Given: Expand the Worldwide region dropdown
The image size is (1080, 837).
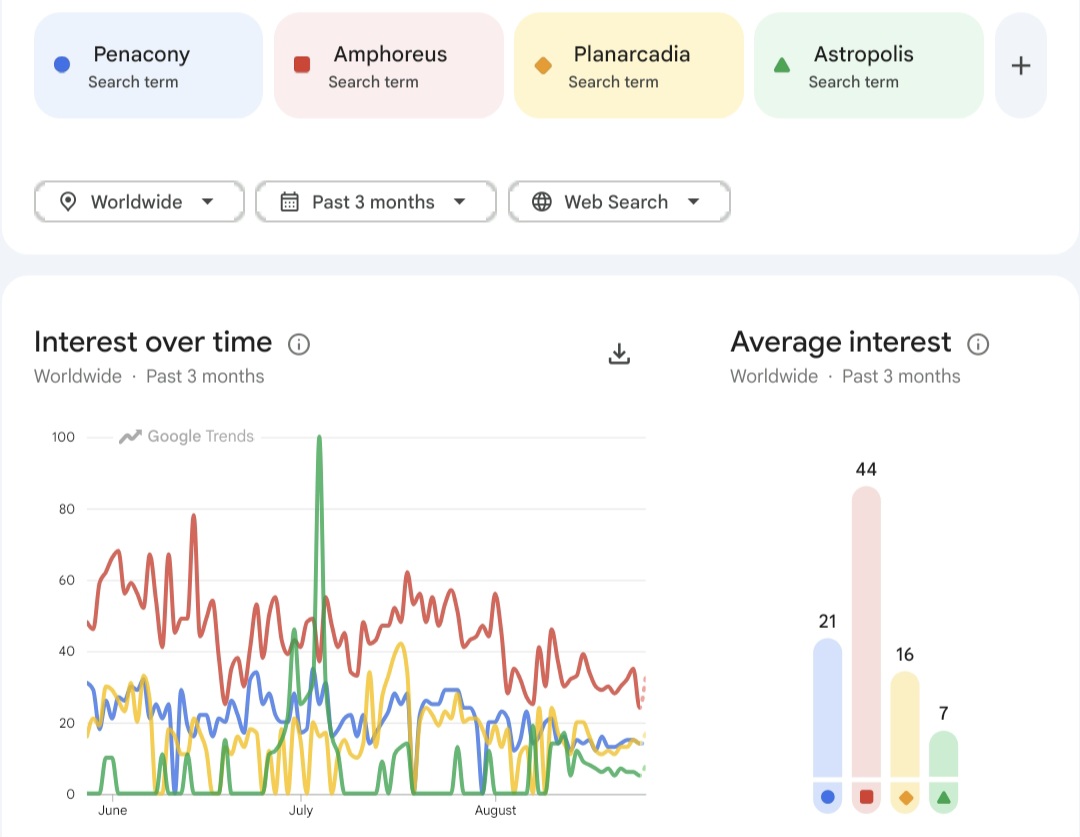Looking at the screenshot, I should click(x=139, y=202).
